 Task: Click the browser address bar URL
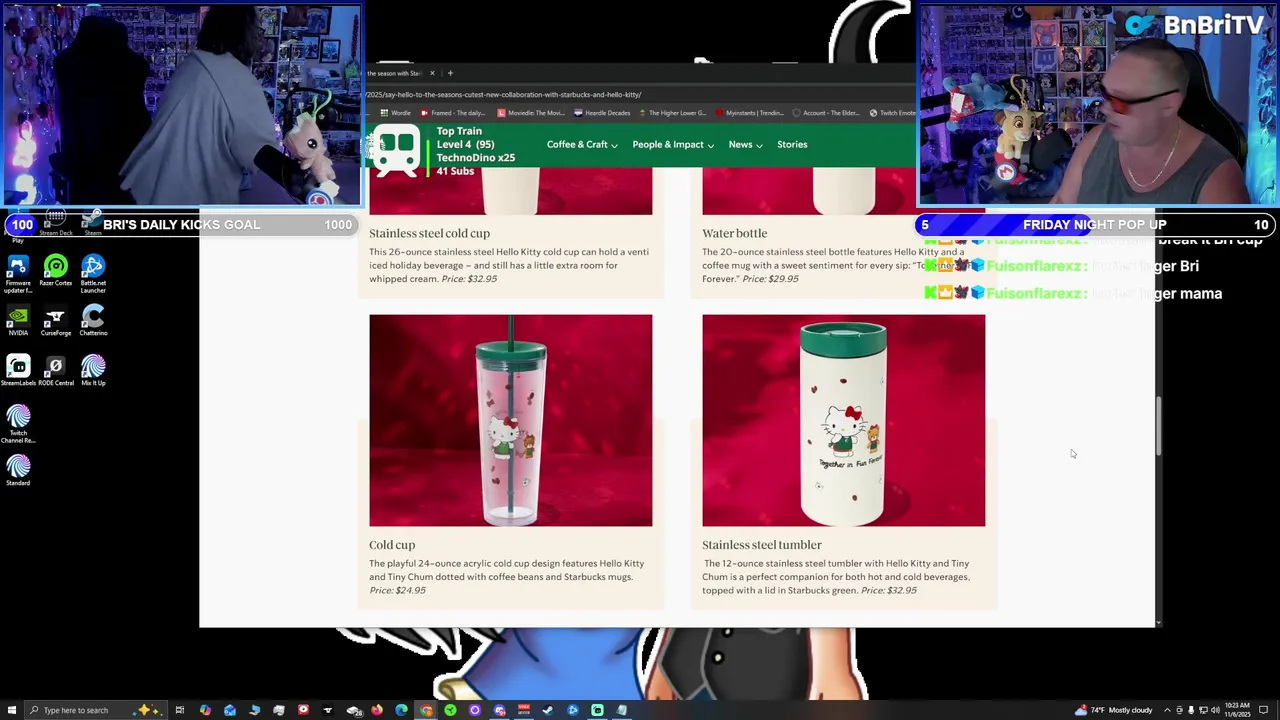504,95
